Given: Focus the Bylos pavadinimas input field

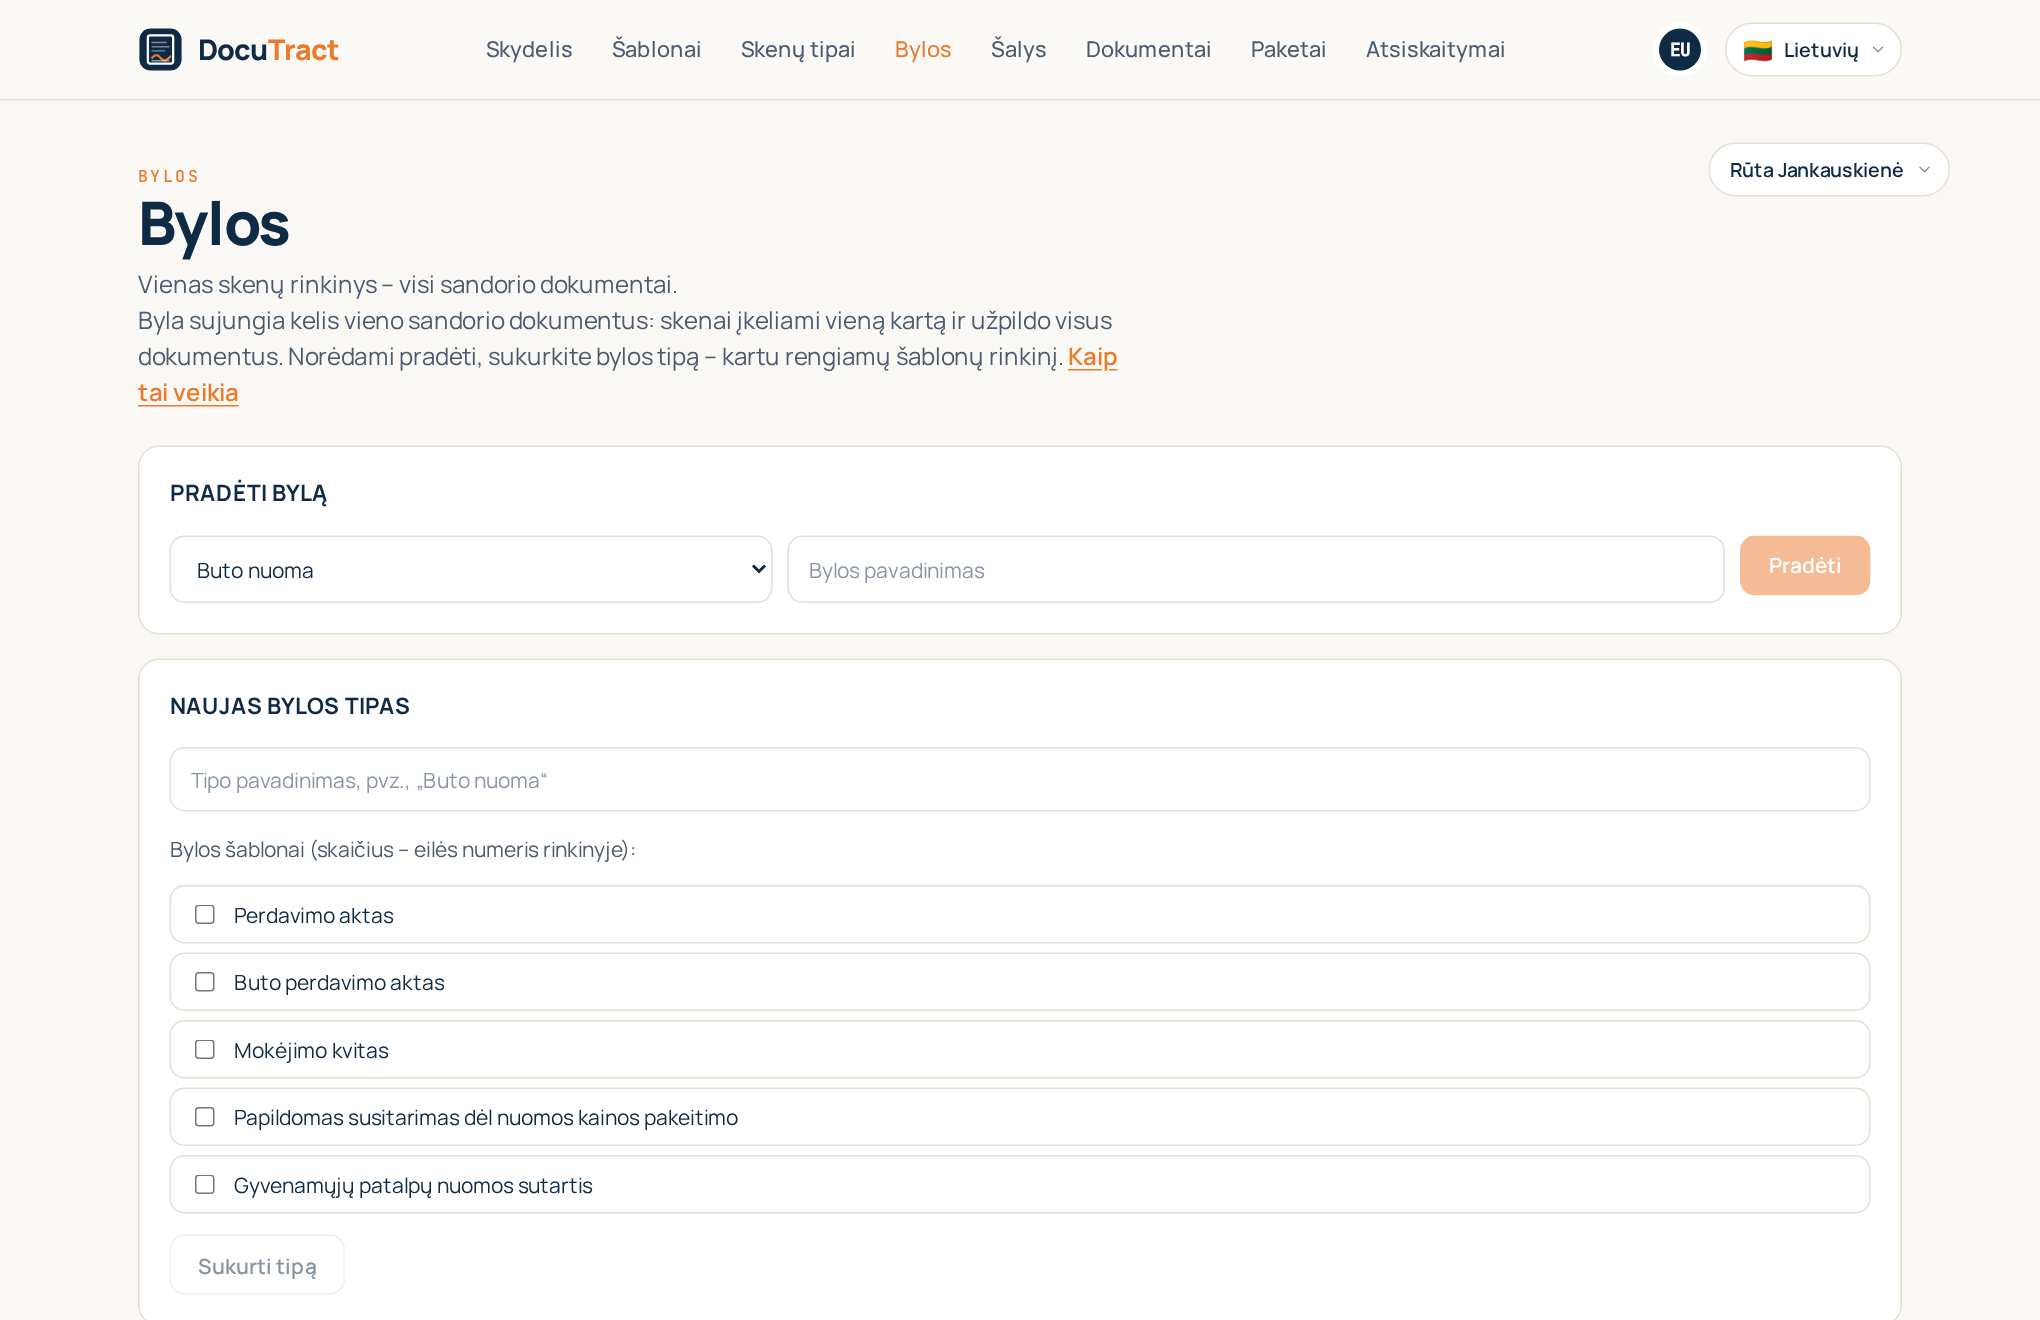Looking at the screenshot, I should 1255,569.
